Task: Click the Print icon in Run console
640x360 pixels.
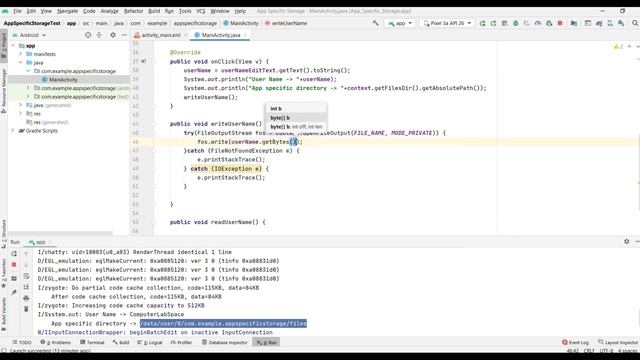Action: click(x=26, y=298)
